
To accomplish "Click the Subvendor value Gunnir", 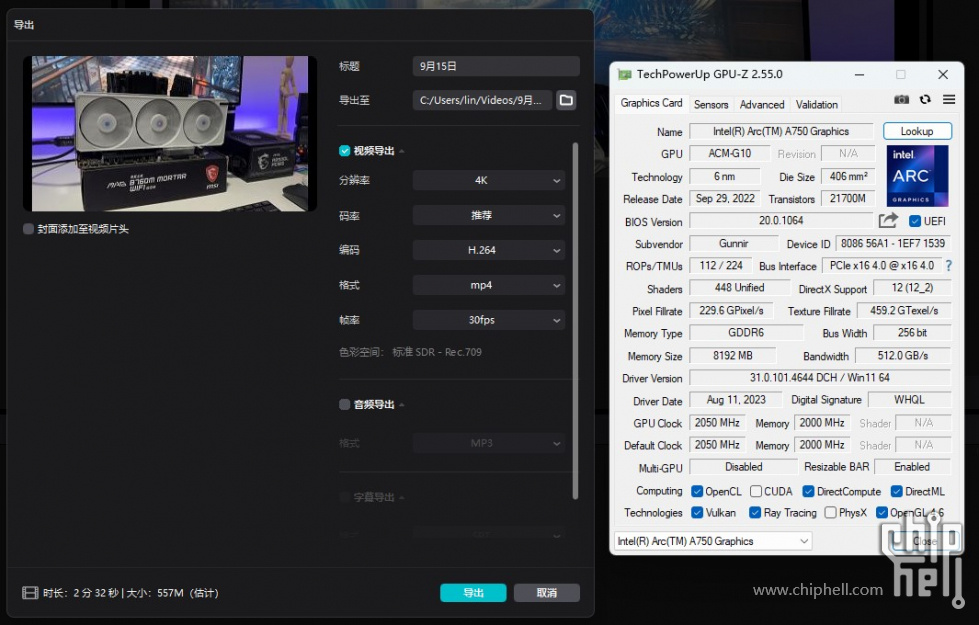I will [x=734, y=244].
